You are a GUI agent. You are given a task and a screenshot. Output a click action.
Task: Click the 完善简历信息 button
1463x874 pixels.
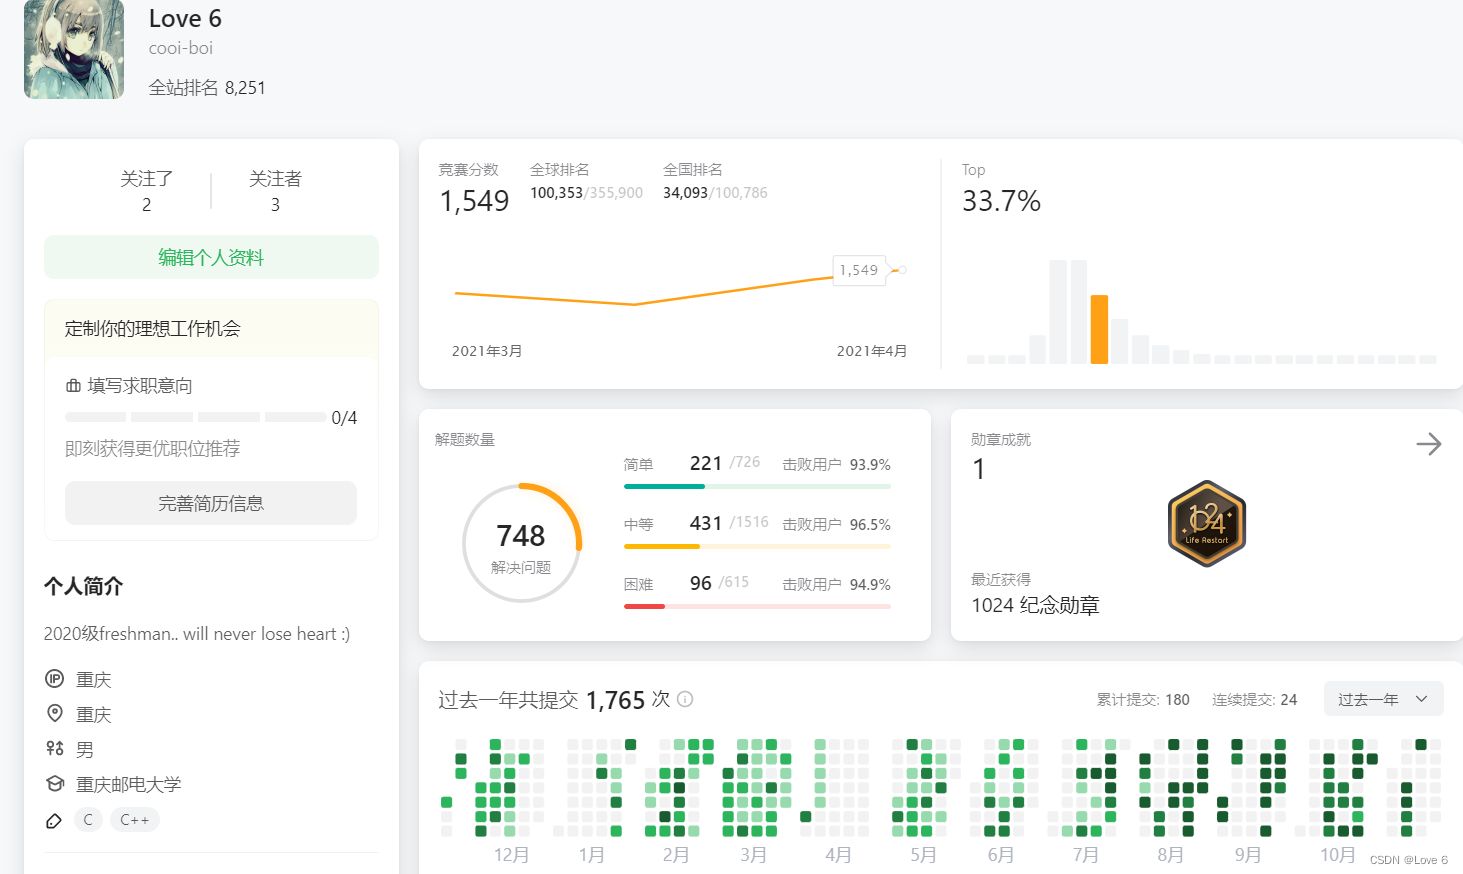211,503
